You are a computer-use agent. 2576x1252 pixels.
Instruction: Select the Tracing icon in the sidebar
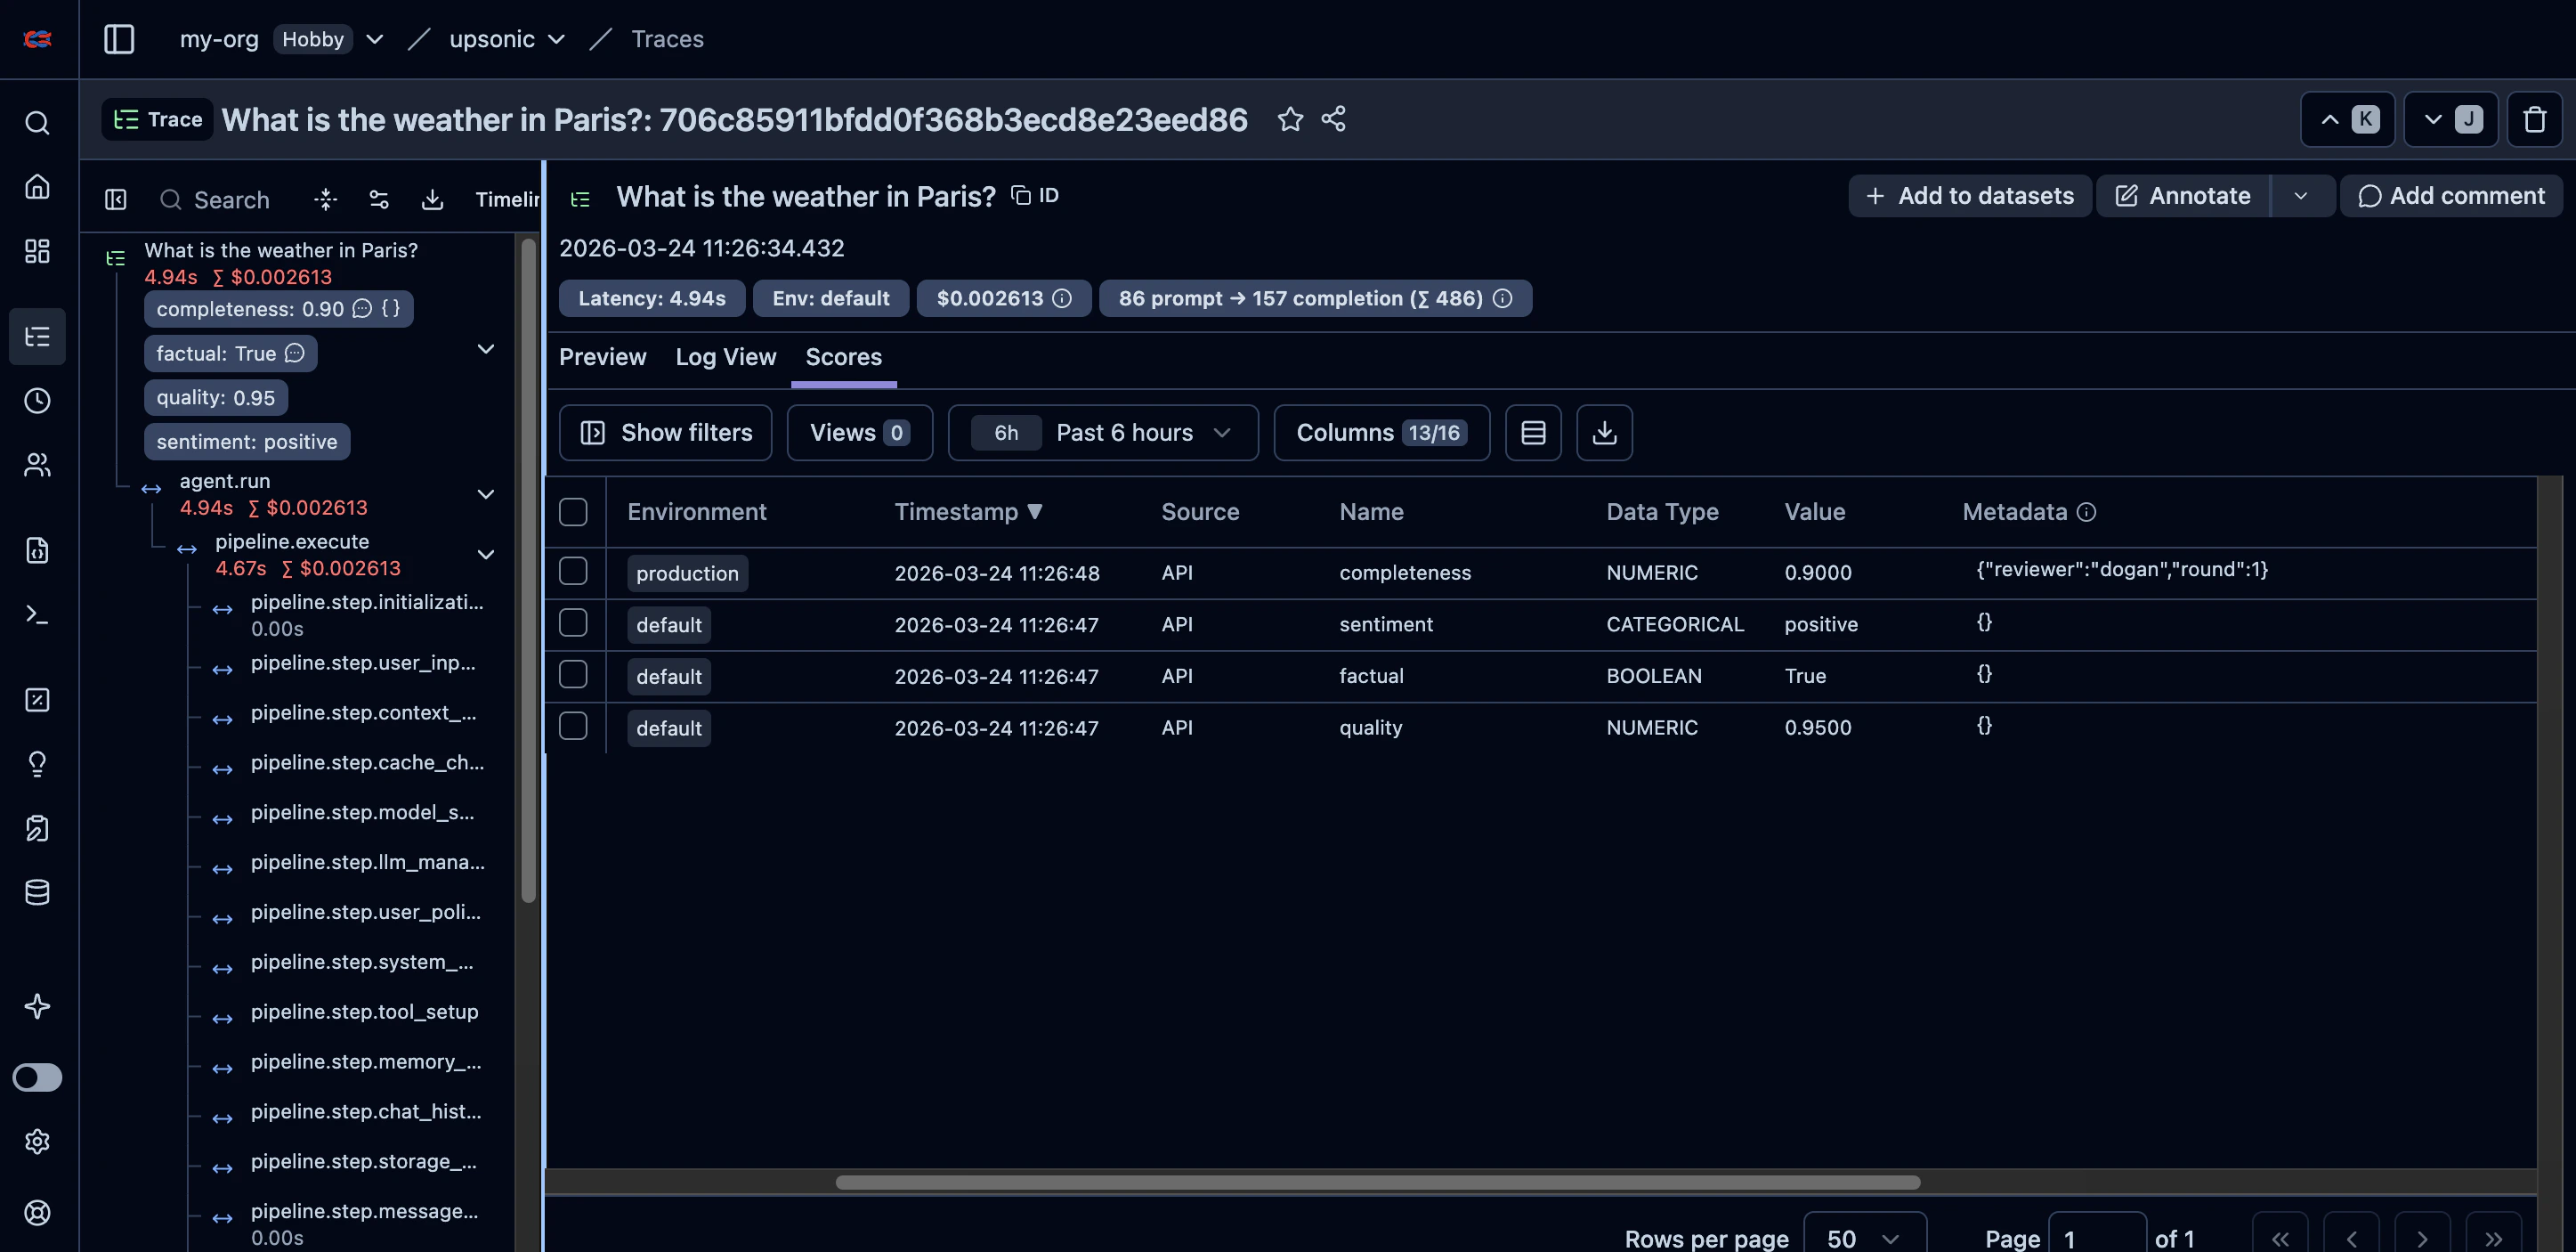37,337
